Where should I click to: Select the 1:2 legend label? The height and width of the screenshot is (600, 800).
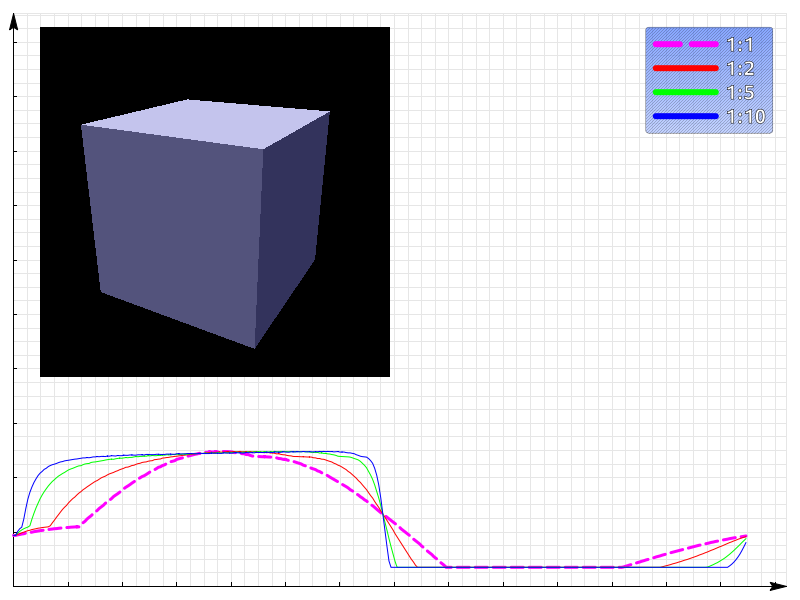tap(740, 68)
